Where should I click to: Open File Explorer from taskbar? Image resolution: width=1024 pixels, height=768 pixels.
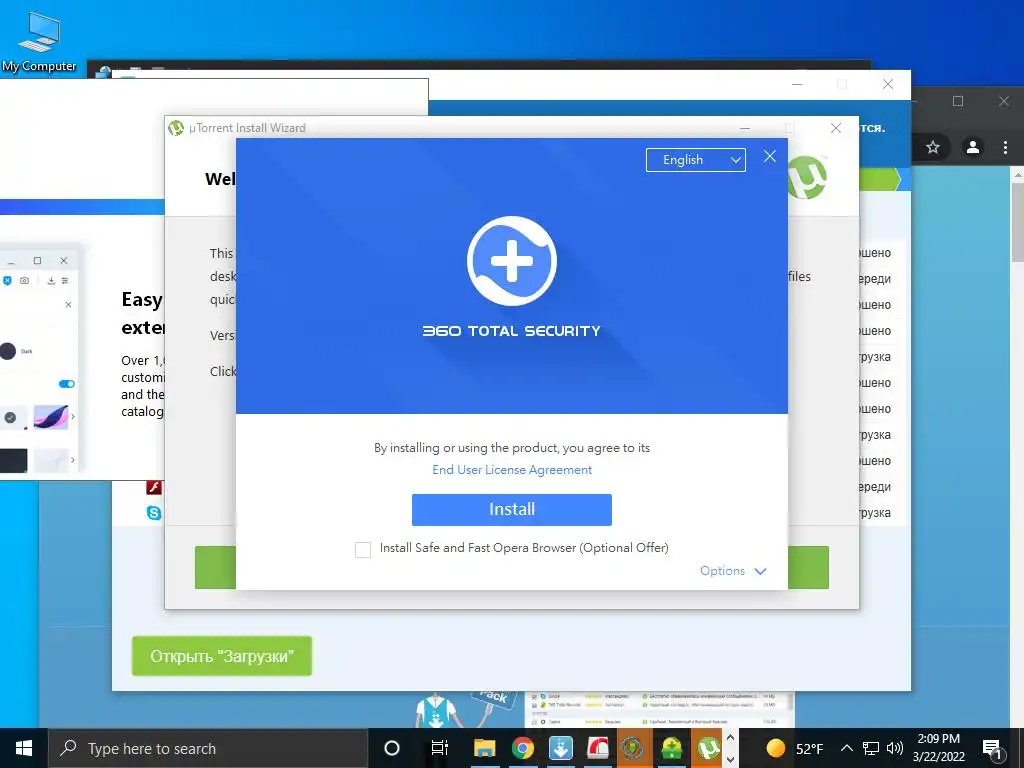pos(485,748)
